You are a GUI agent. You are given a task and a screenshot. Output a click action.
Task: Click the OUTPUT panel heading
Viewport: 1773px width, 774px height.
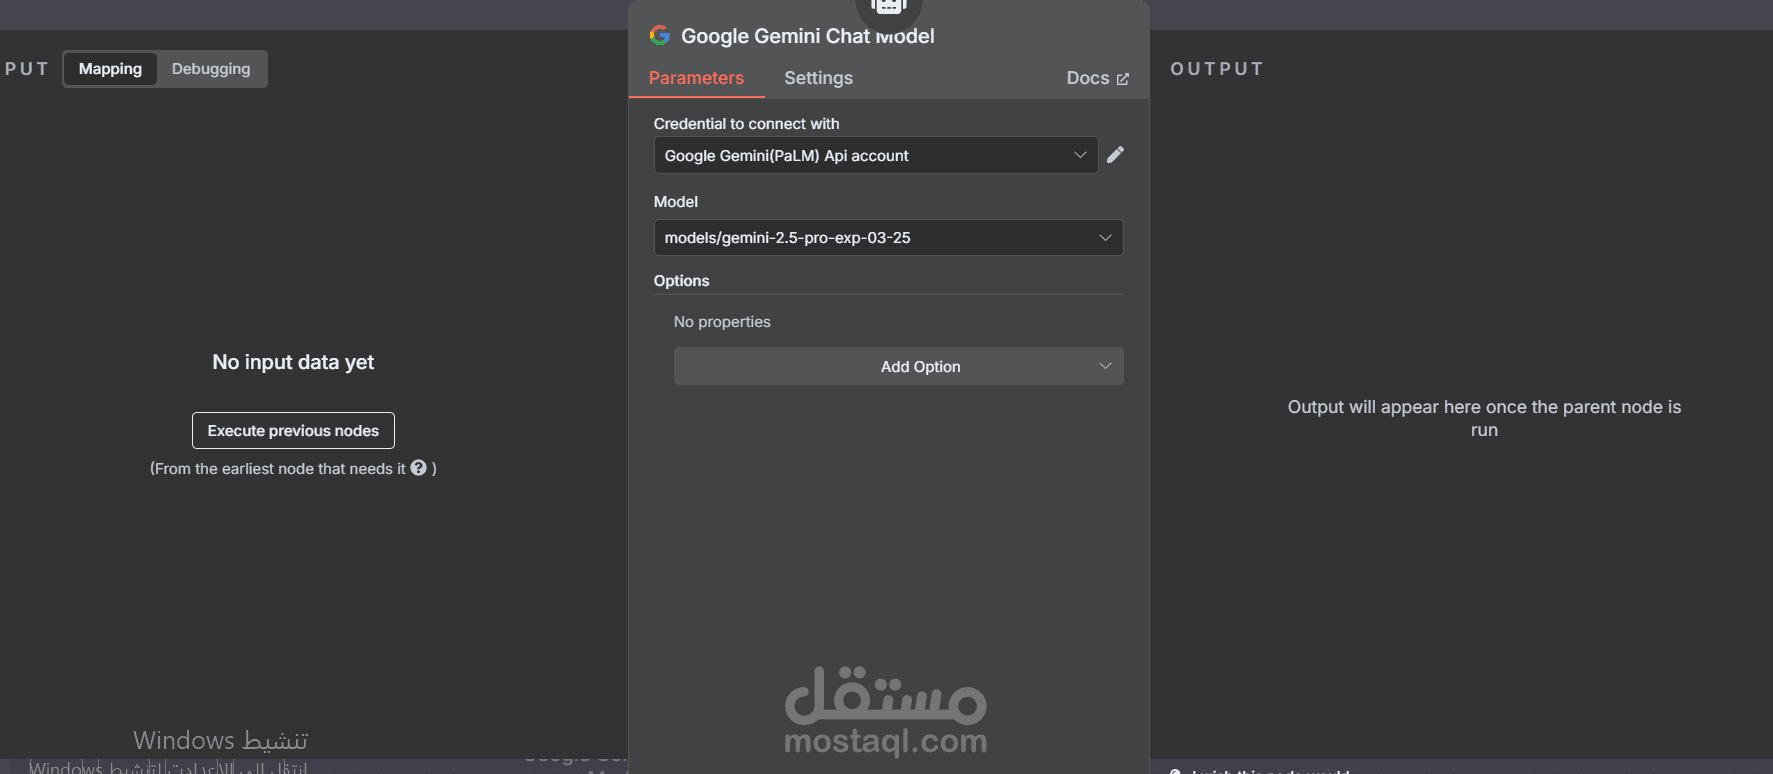(x=1217, y=69)
